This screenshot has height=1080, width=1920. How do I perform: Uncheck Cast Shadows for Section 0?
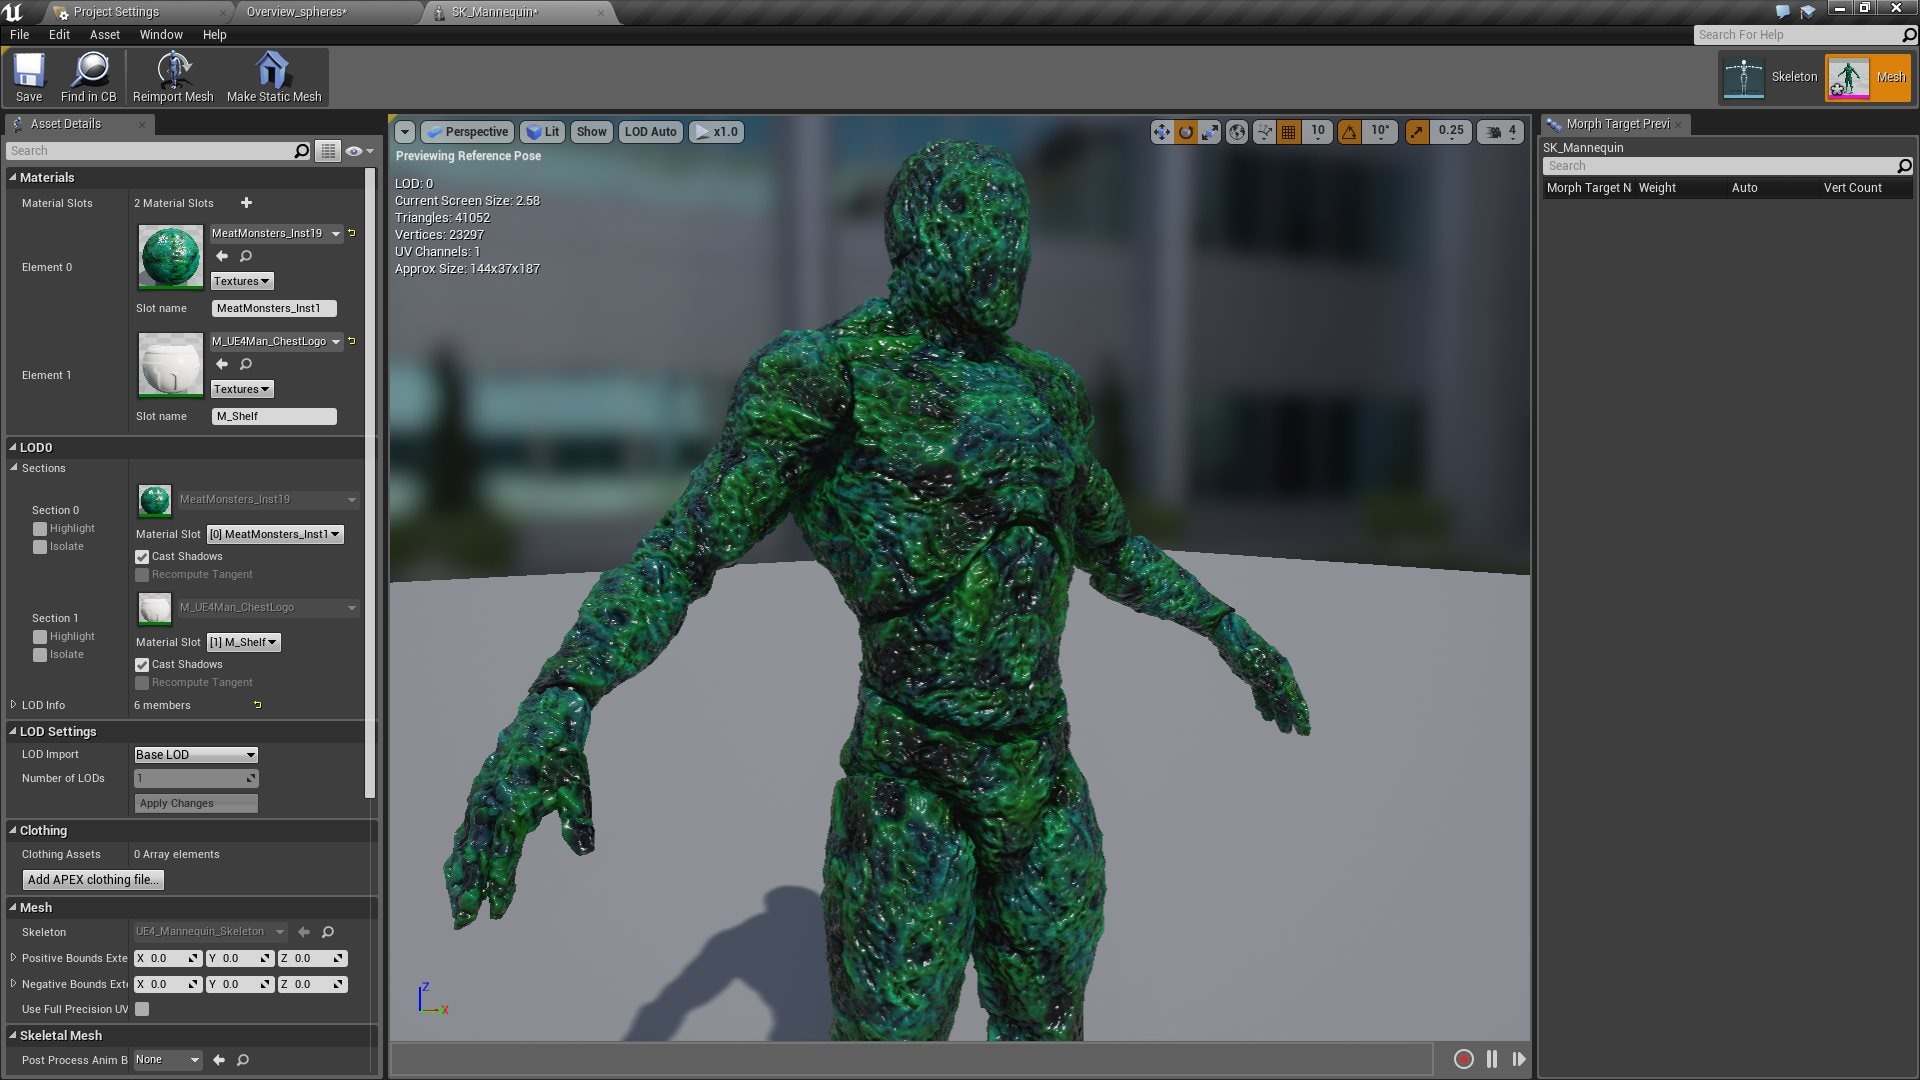coord(142,557)
